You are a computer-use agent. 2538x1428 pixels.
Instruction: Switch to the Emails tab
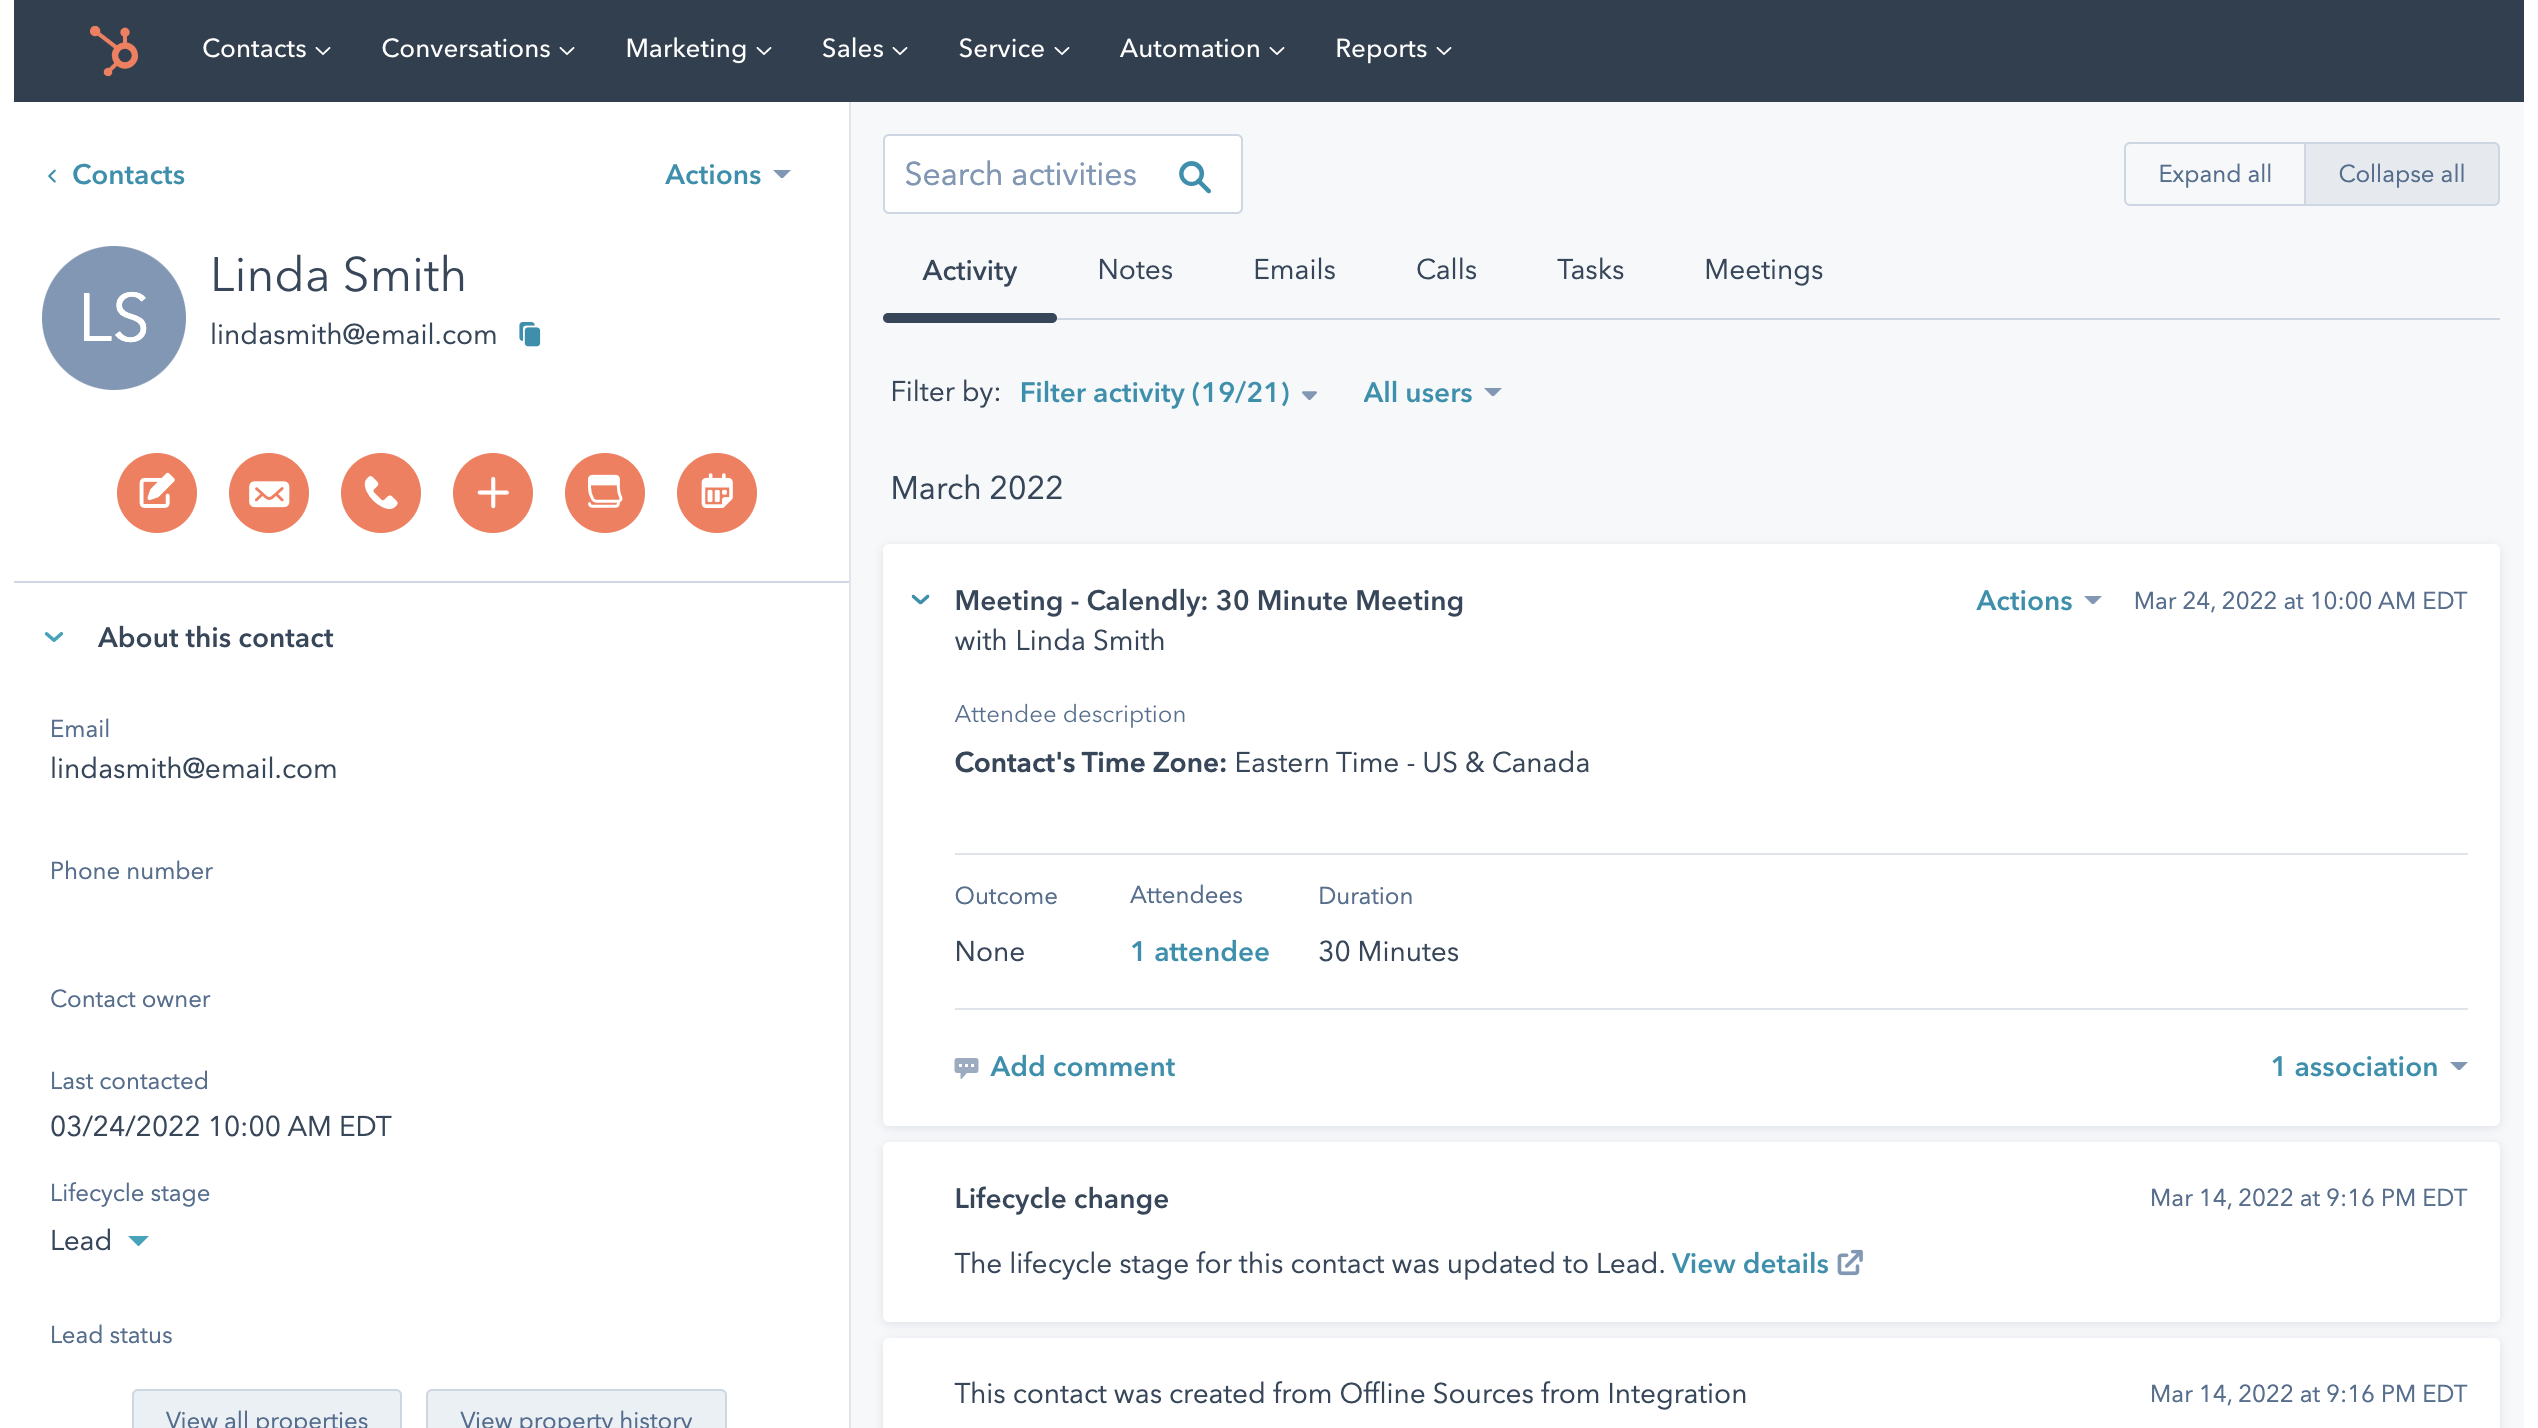point(1294,270)
